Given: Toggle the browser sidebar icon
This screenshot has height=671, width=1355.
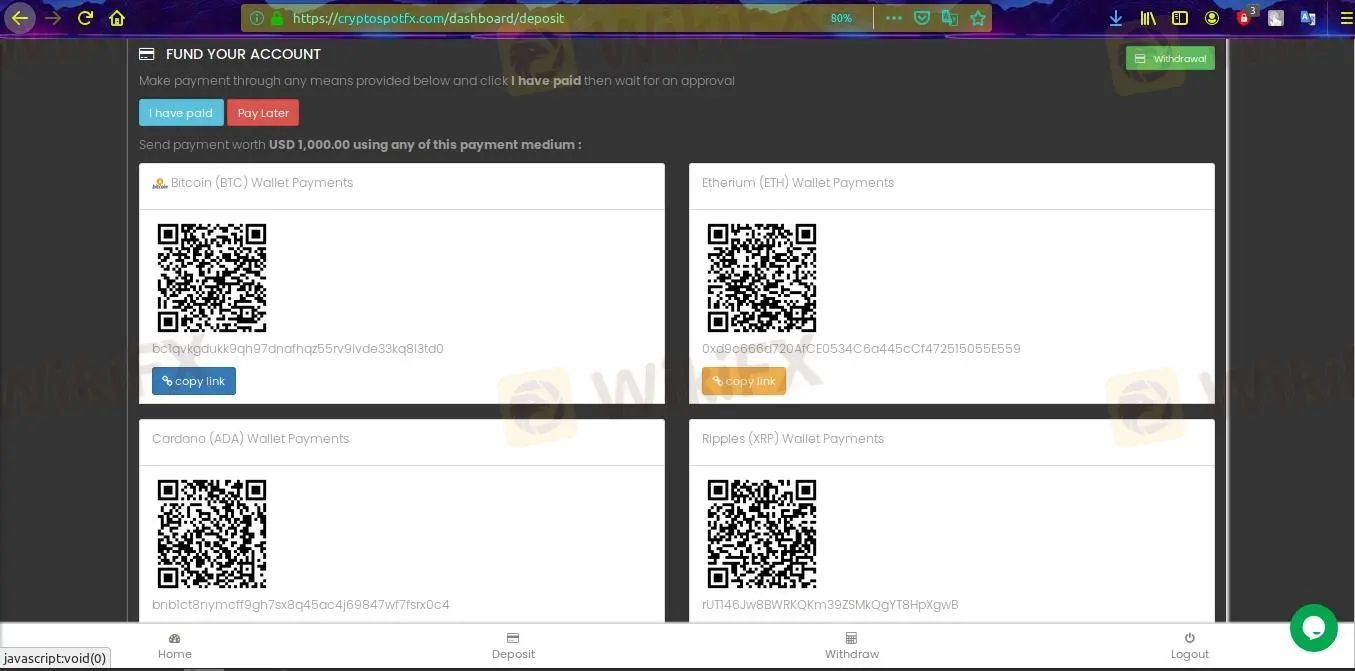Looking at the screenshot, I should (x=1179, y=18).
